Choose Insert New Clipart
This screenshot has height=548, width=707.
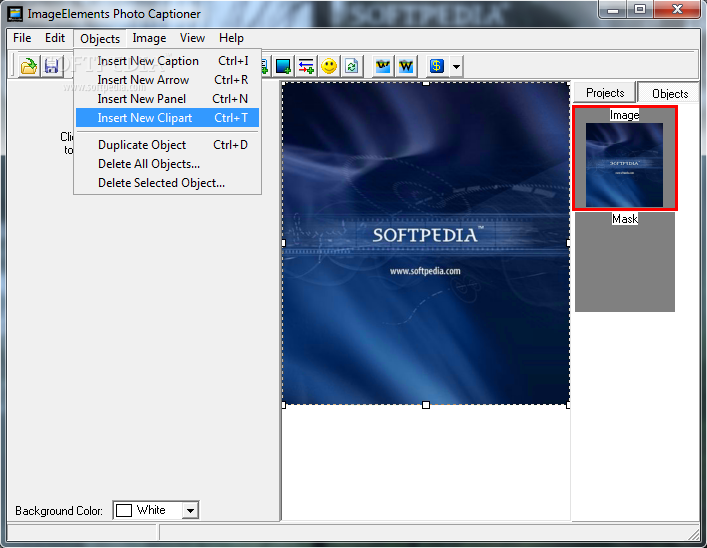[167, 118]
